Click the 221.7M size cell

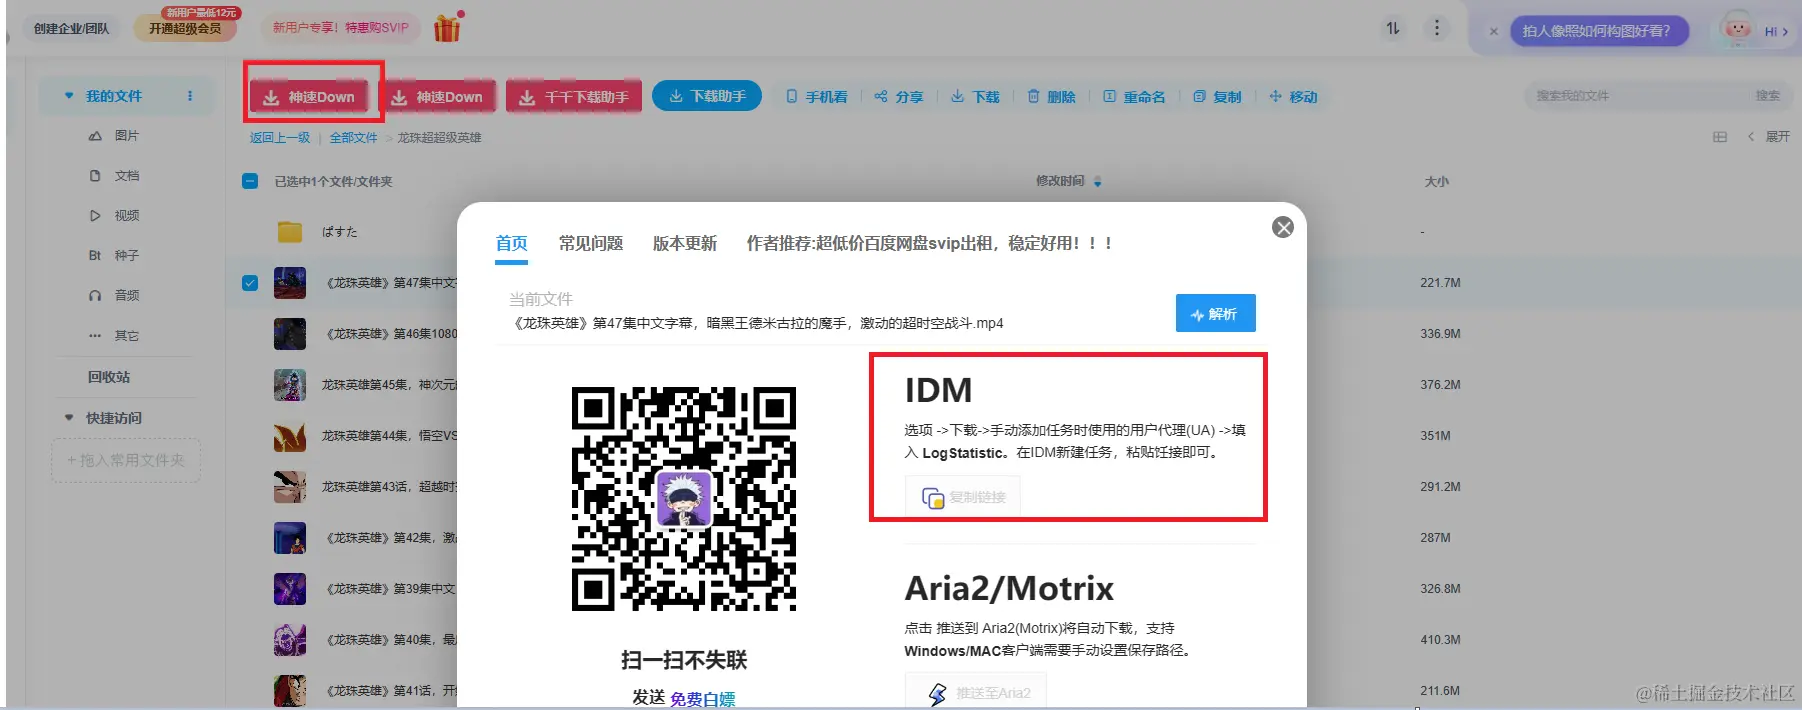1440,283
